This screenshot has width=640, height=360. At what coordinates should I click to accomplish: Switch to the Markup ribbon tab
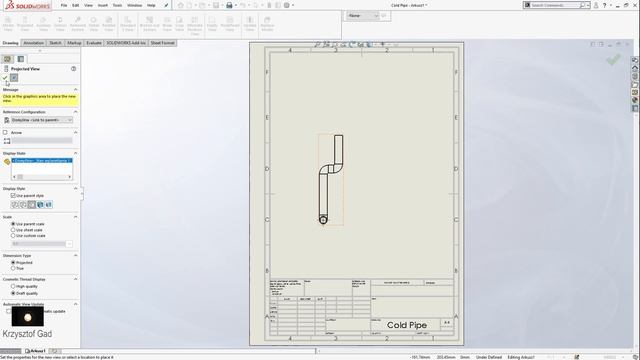[74, 43]
